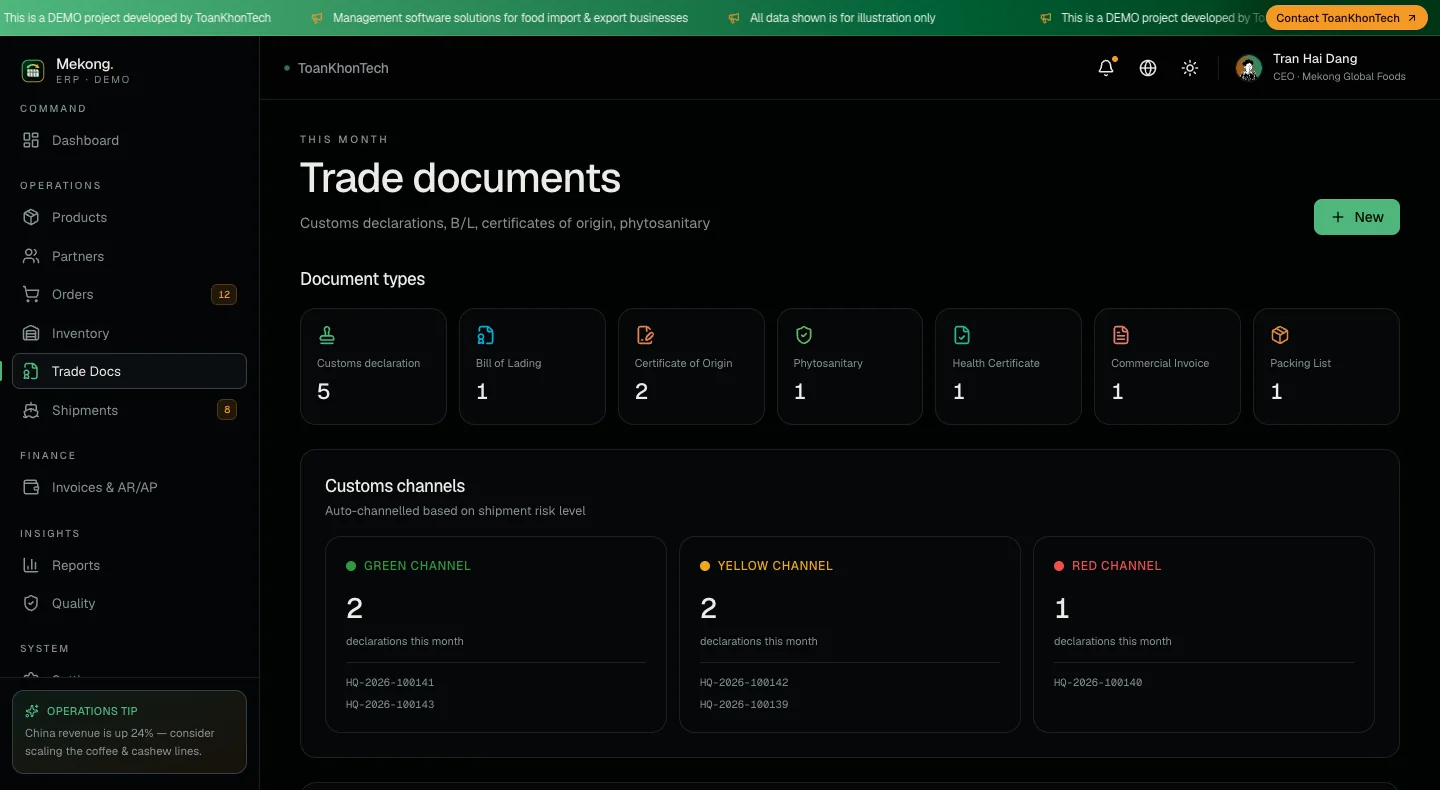The image size is (1440, 790).
Task: Click the Orders badge showing 12
Action: [224, 294]
